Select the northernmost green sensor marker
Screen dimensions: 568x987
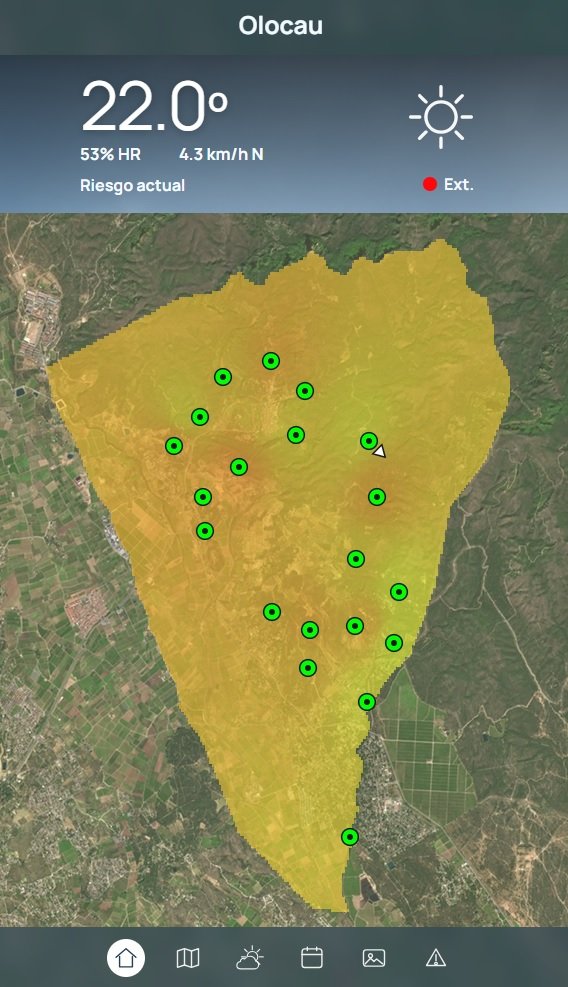(271, 361)
